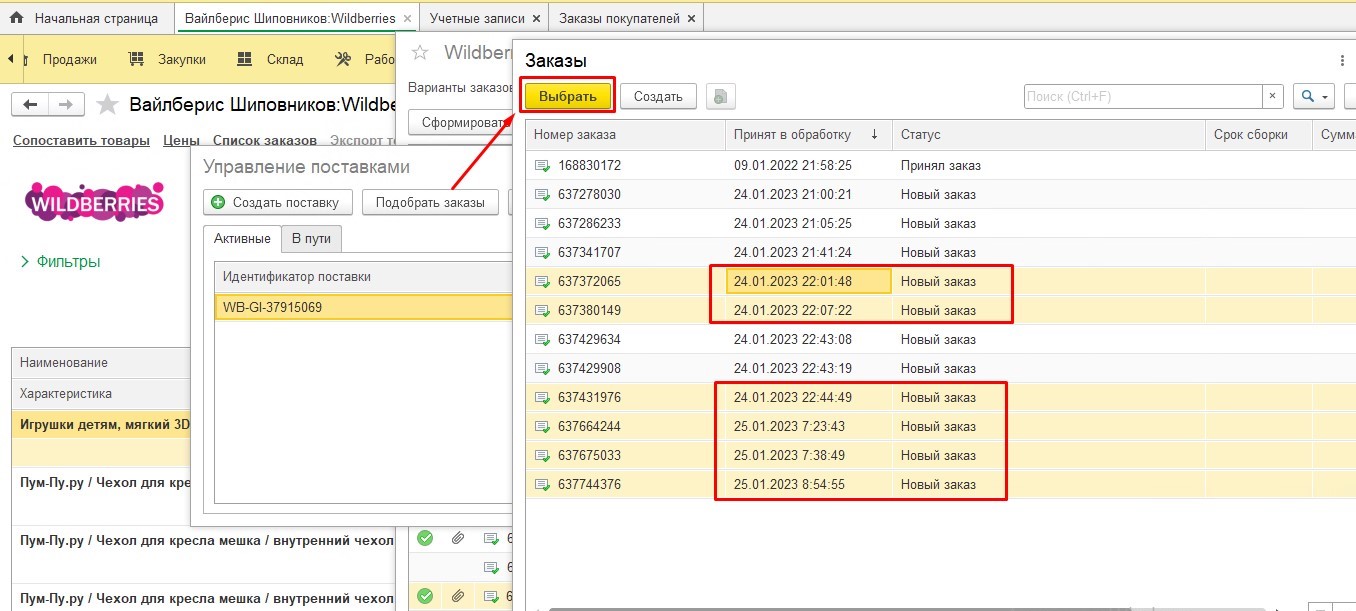This screenshot has width=1356, height=611.
Task: Click the yellow Выбрать button
Action: click(x=567, y=97)
